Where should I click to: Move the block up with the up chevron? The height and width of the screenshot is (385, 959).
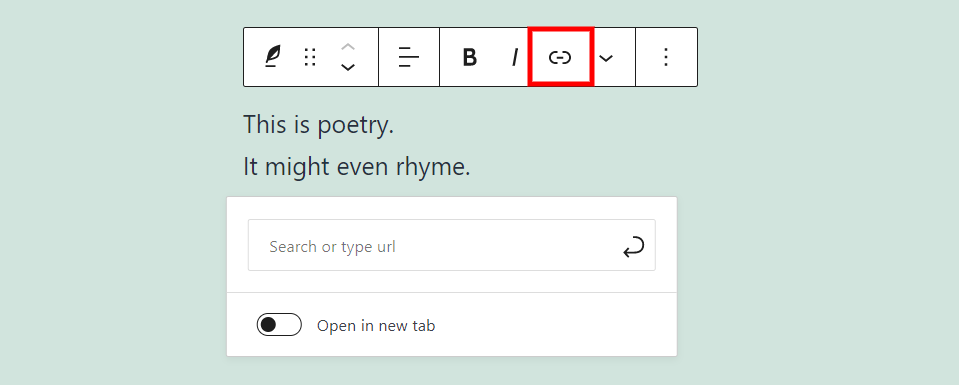click(347, 47)
